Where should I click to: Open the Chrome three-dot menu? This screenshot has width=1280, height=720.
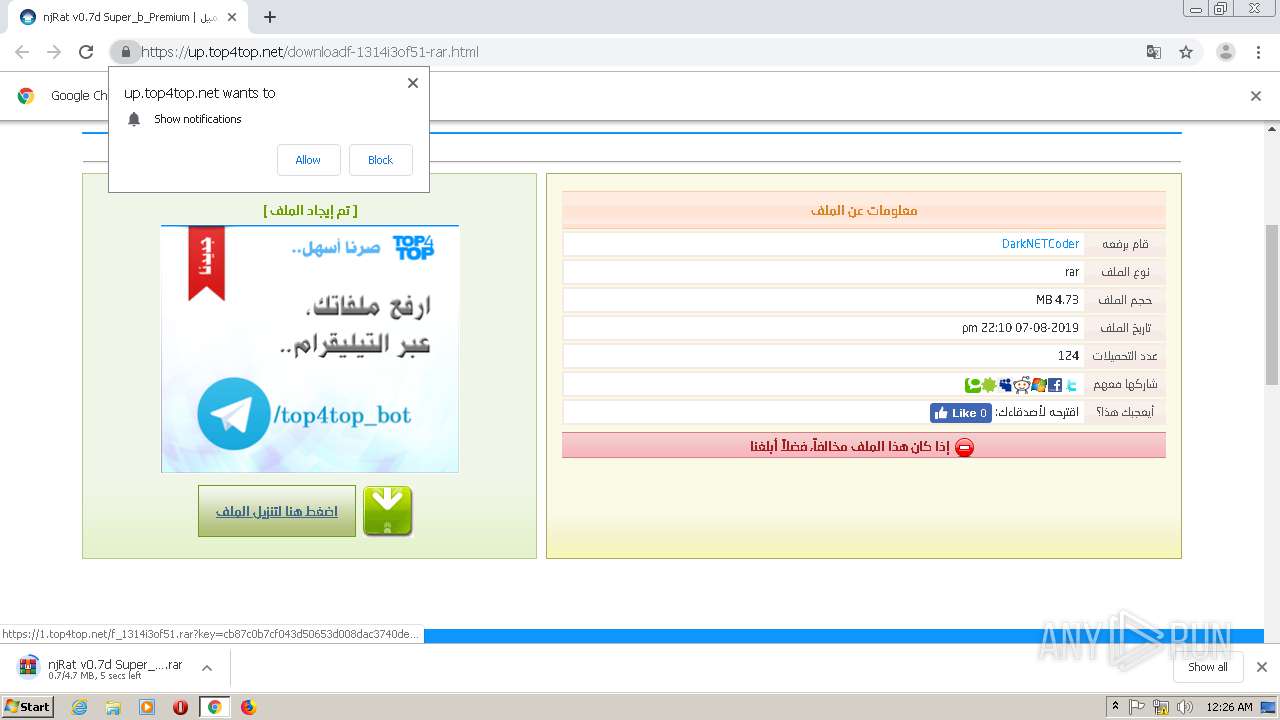(1259, 52)
